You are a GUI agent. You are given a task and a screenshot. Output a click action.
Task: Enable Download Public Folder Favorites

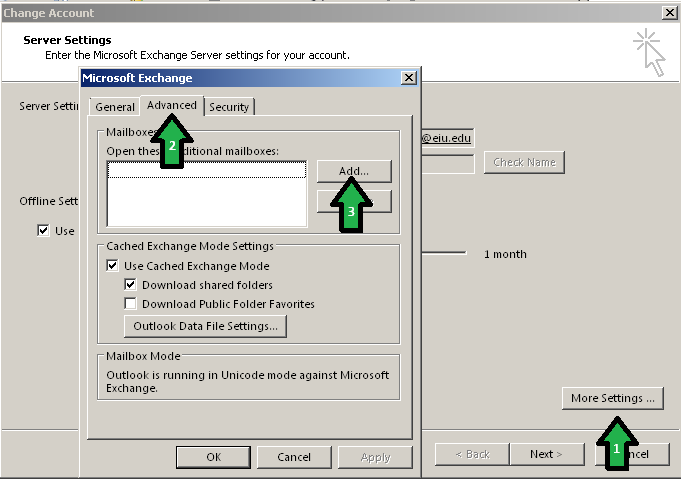point(131,304)
